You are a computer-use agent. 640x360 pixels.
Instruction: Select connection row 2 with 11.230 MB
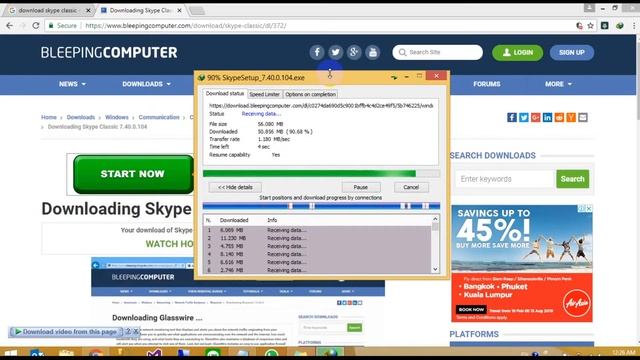[x=317, y=238]
